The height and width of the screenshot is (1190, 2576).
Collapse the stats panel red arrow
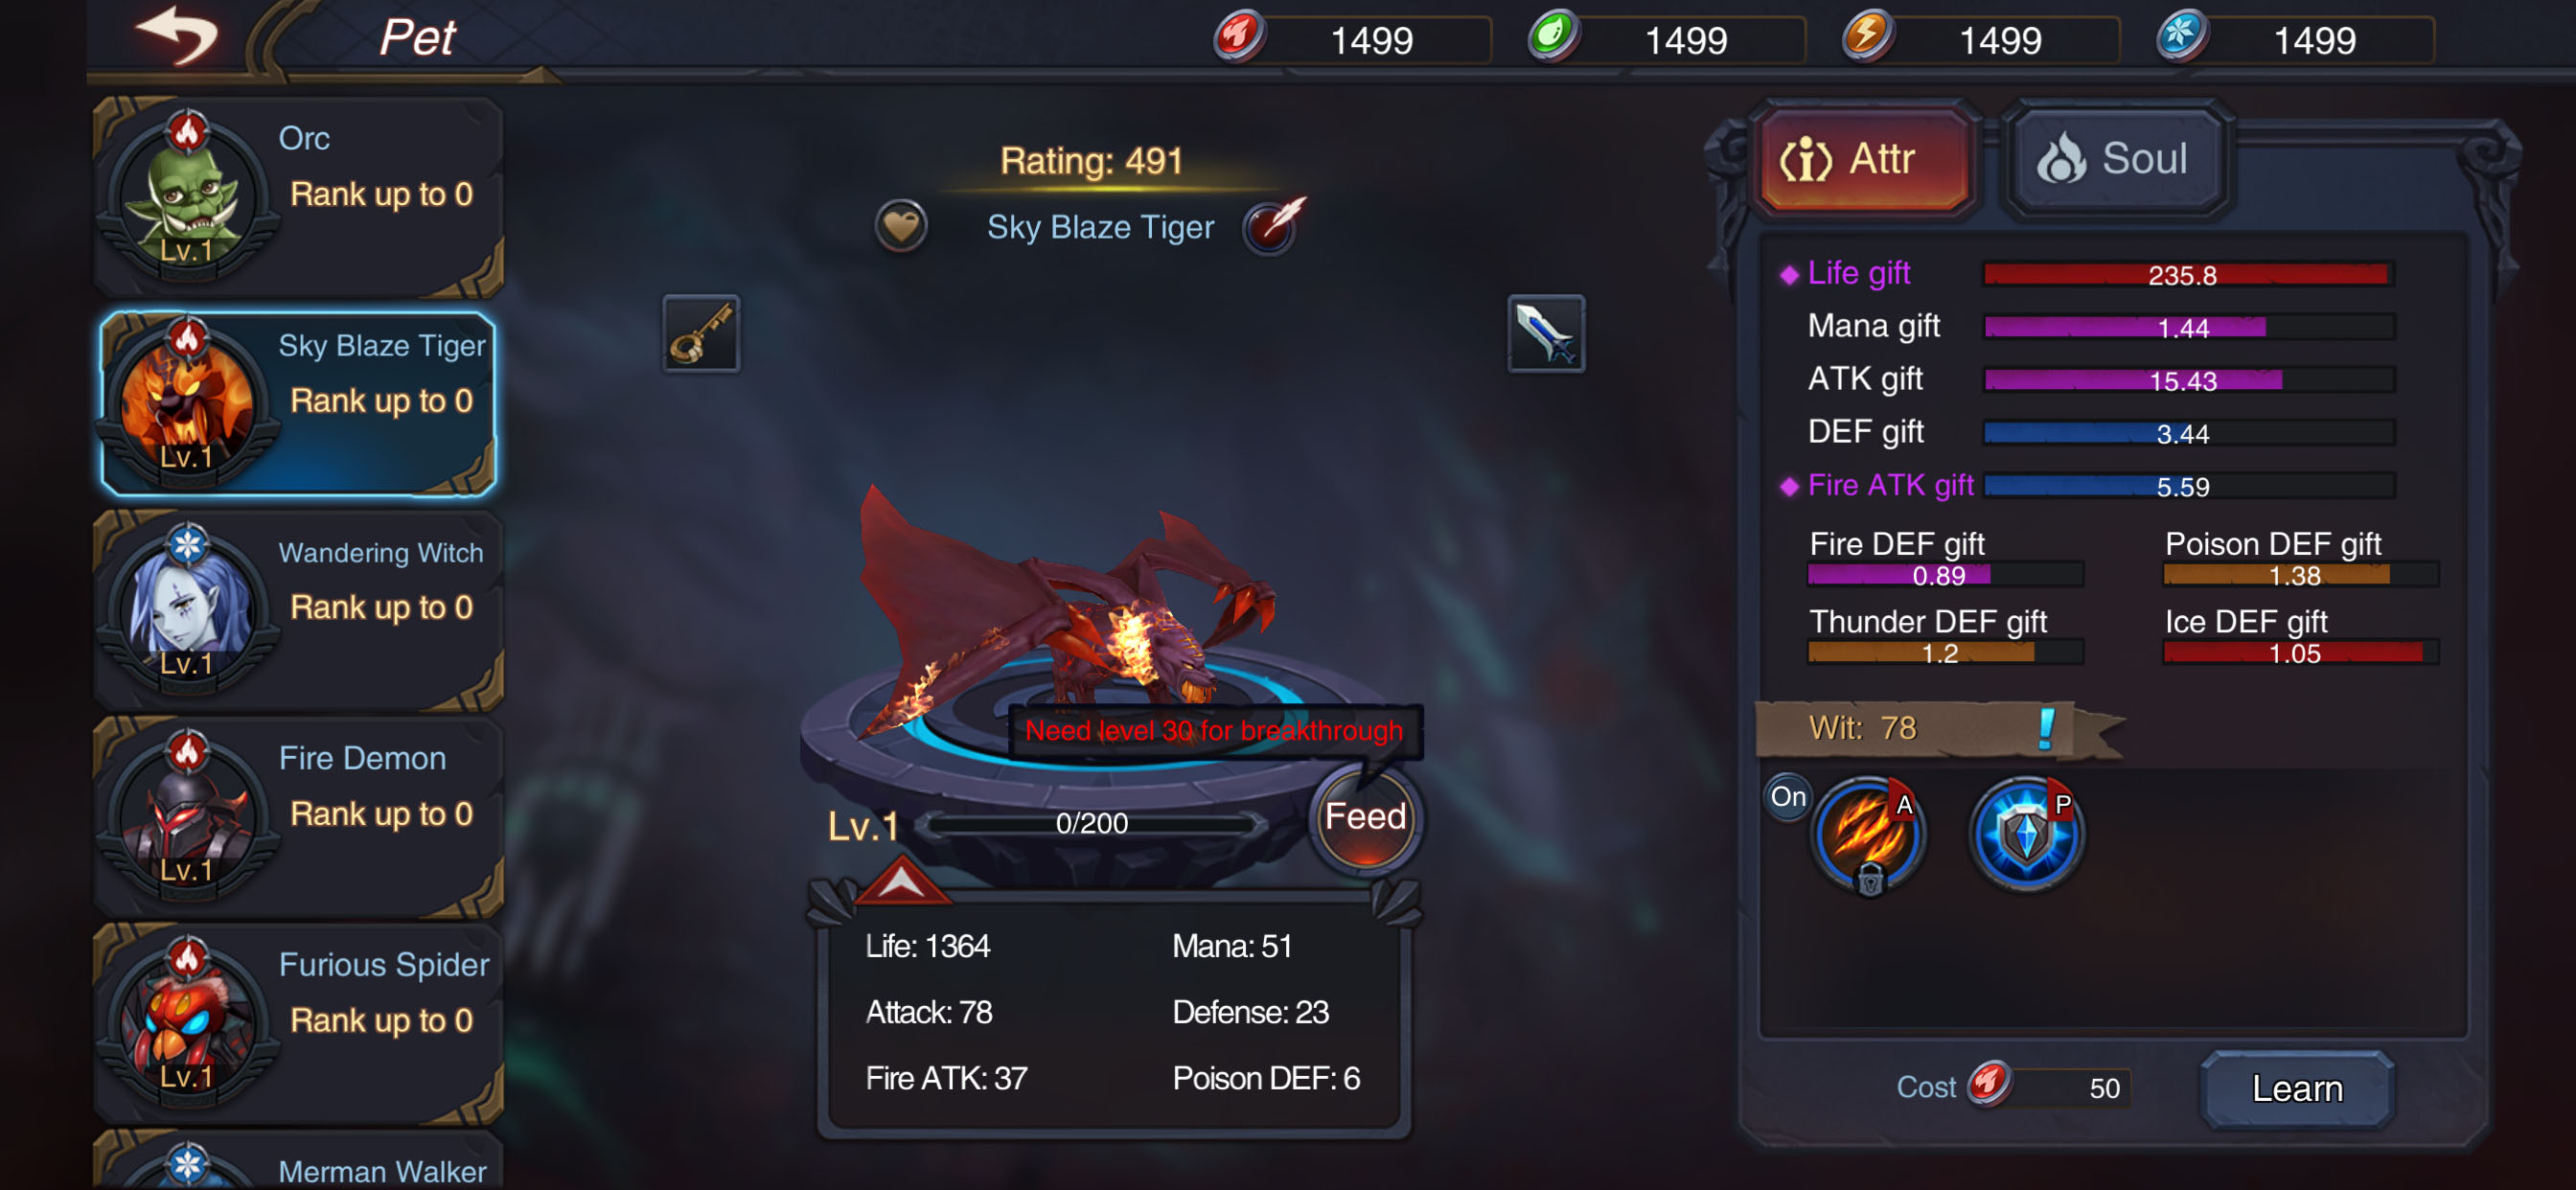click(901, 880)
